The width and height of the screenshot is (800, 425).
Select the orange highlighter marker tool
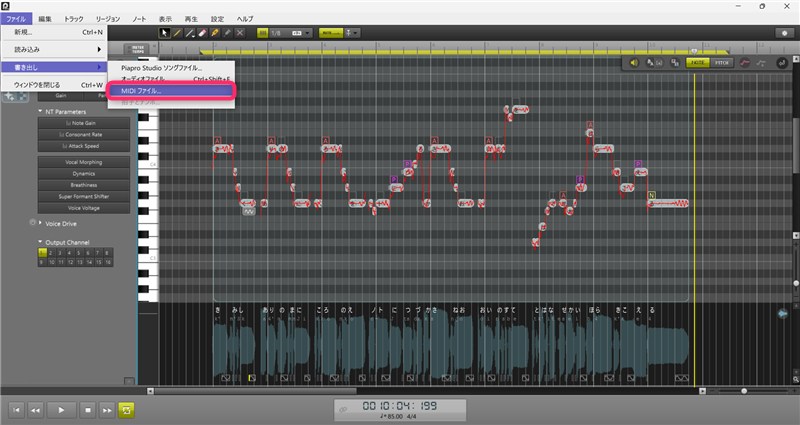coord(215,33)
